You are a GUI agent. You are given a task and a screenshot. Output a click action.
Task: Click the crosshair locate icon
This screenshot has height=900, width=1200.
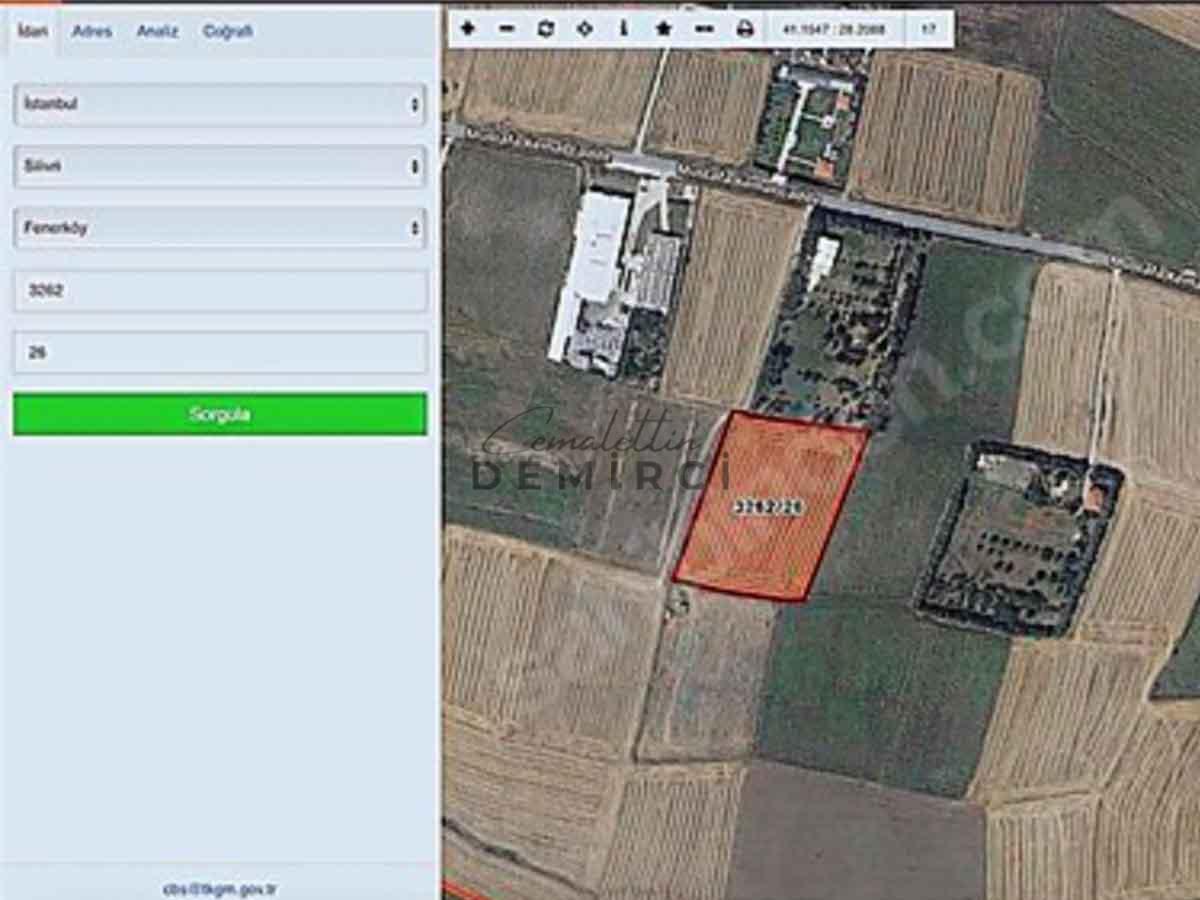(585, 29)
